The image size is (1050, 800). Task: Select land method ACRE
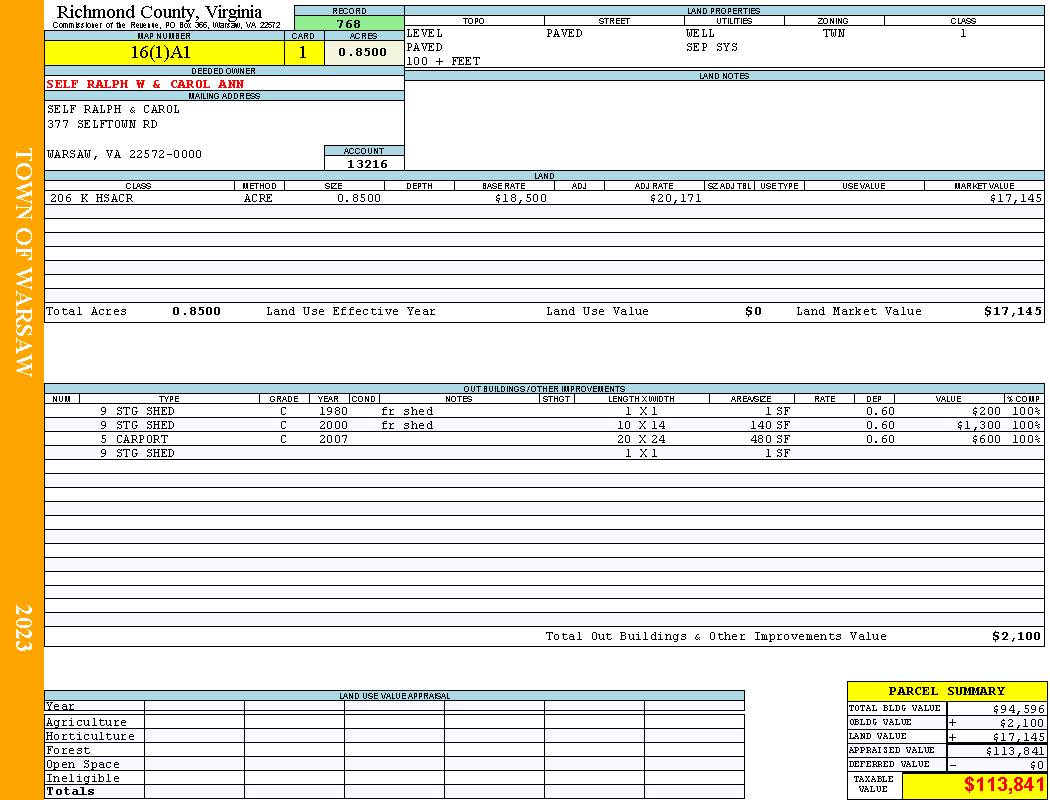[x=258, y=199]
